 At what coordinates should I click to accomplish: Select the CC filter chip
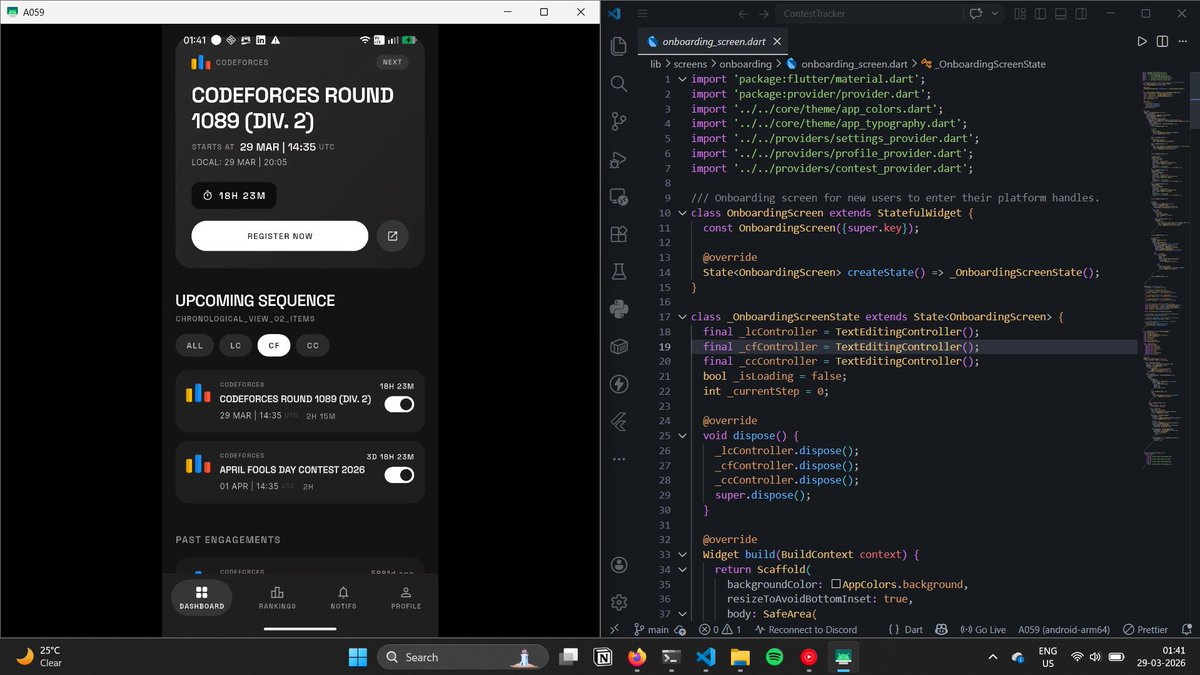pyautogui.click(x=313, y=346)
